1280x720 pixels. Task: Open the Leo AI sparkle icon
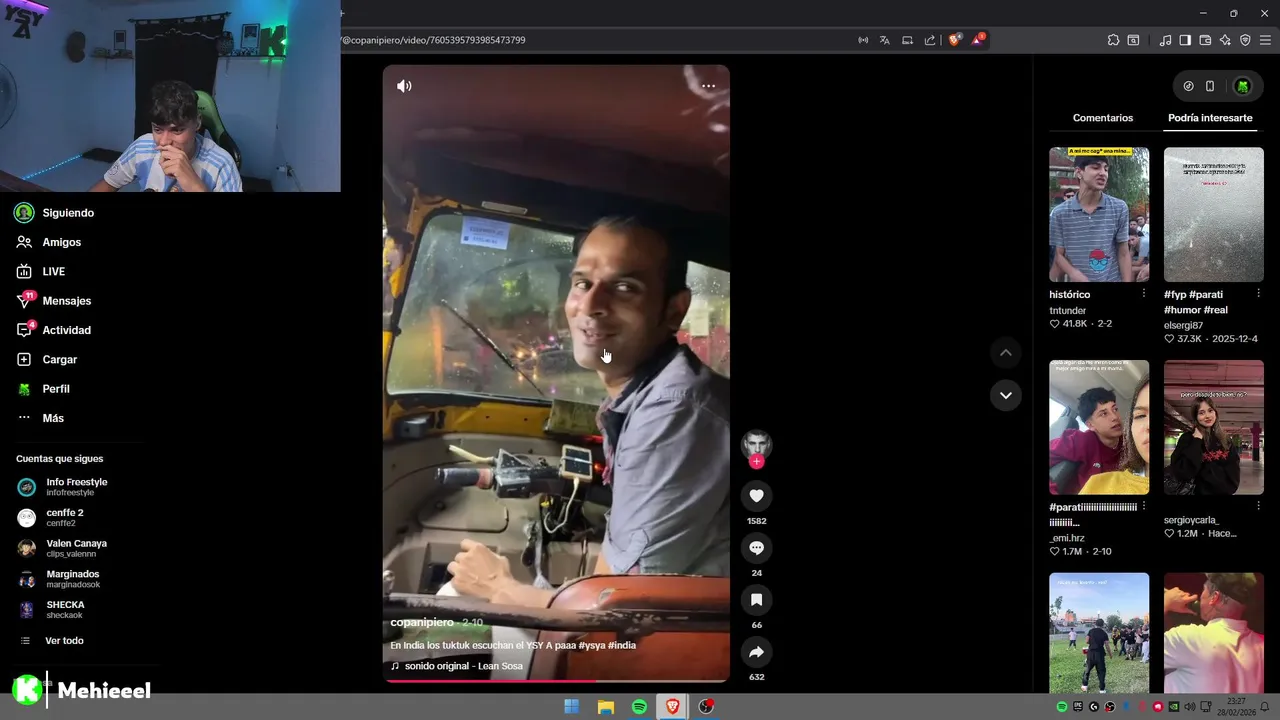[x=1225, y=40]
